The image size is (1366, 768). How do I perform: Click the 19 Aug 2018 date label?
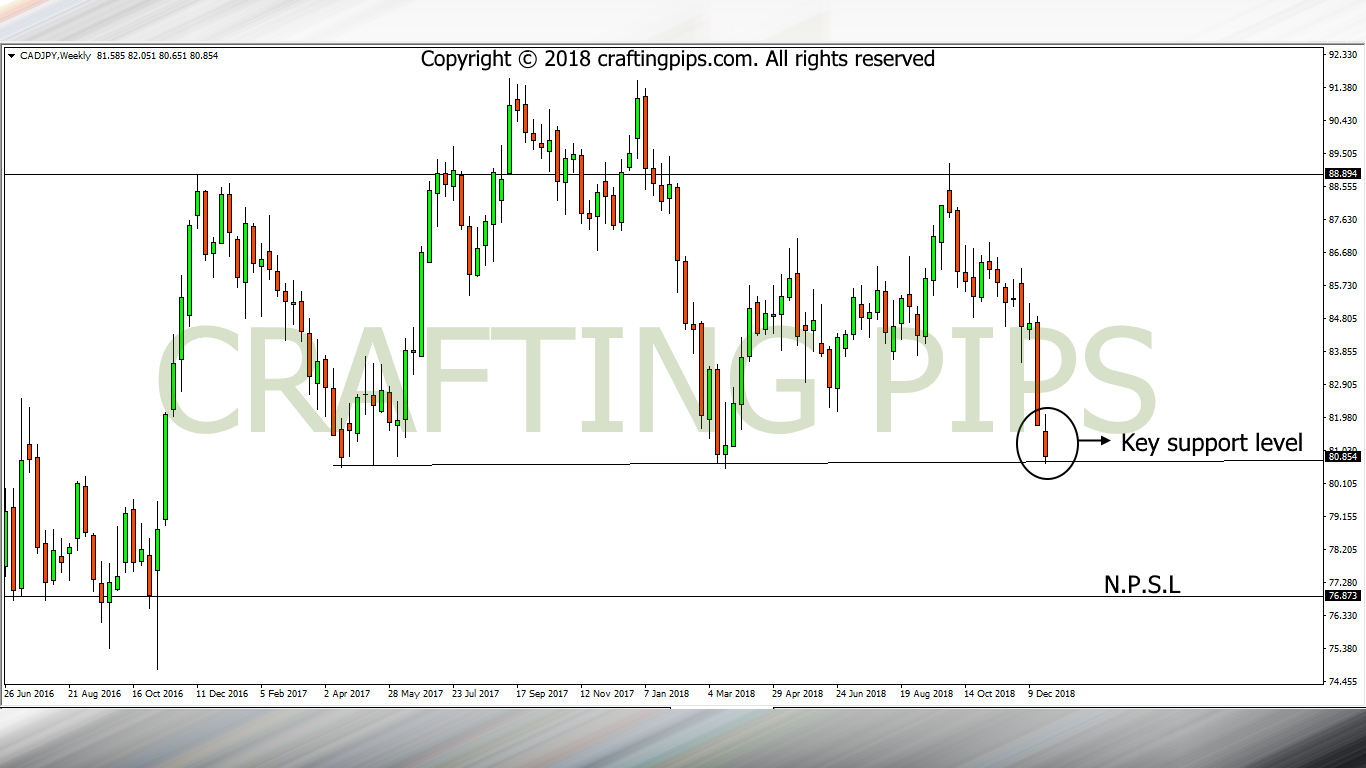point(926,693)
